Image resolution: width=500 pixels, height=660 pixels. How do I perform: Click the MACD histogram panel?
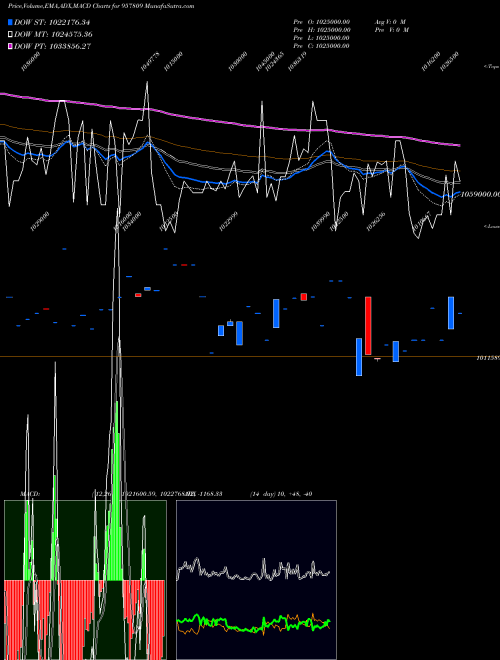click(x=85, y=580)
